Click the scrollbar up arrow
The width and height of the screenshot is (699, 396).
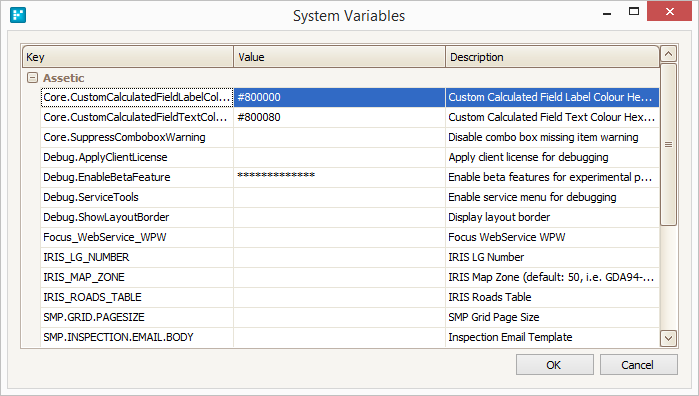668,54
